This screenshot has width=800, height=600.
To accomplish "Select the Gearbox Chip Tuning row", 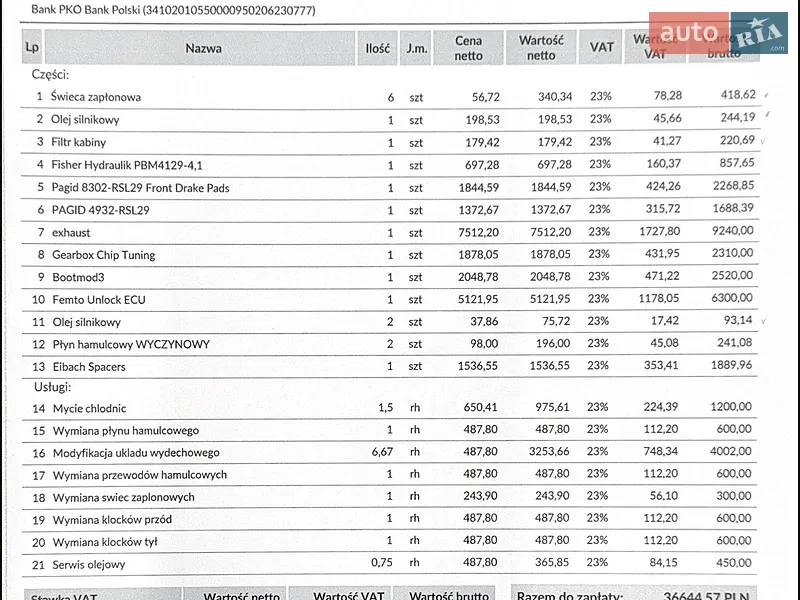I will point(390,255).
